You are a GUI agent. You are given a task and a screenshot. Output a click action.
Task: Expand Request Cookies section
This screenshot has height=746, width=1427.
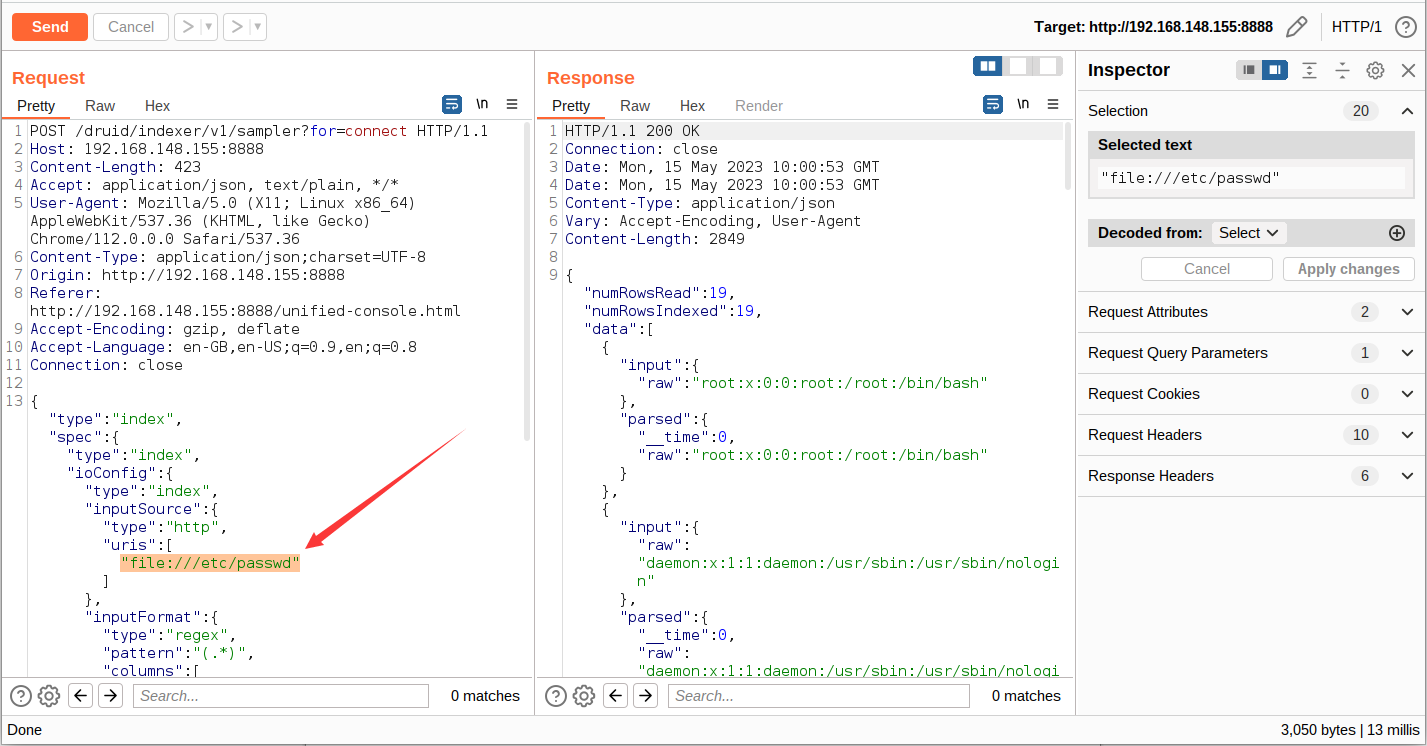coord(1252,394)
